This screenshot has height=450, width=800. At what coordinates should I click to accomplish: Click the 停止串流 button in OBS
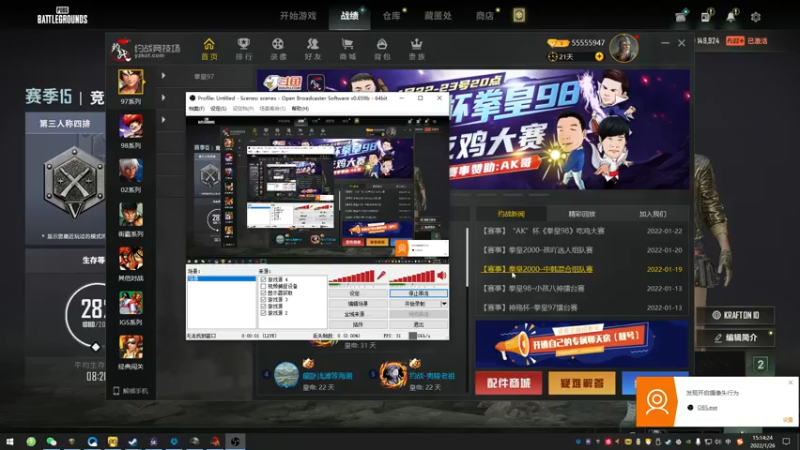(418, 293)
